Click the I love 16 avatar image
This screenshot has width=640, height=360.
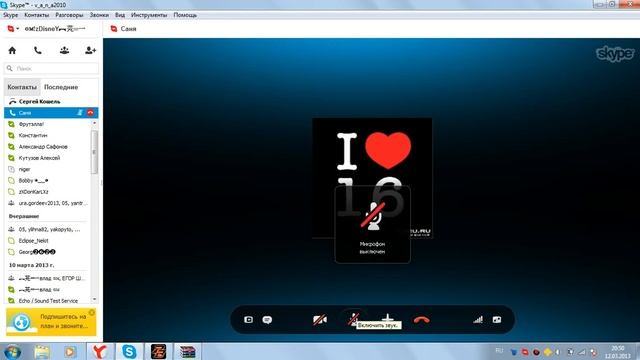372,178
